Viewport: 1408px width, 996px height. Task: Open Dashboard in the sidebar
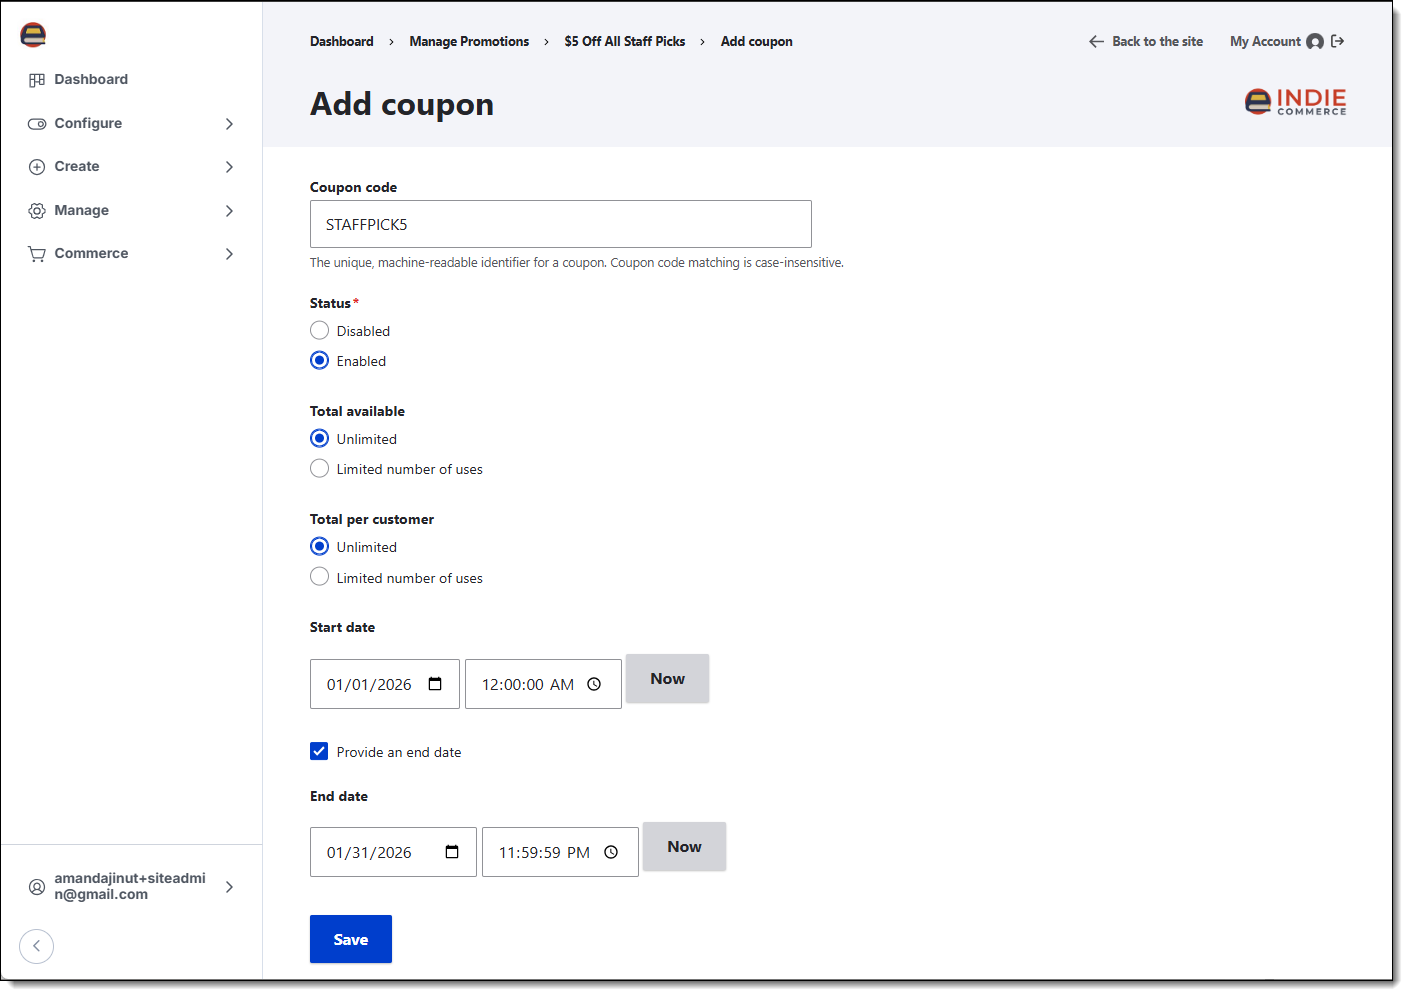point(91,79)
